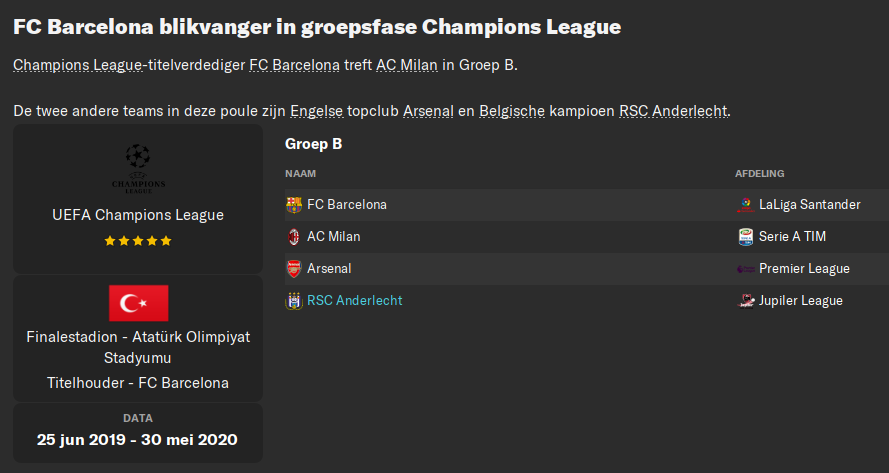This screenshot has height=473, width=889.
Task: Click the FC Barcelona club crest icon
Action: tap(293, 205)
